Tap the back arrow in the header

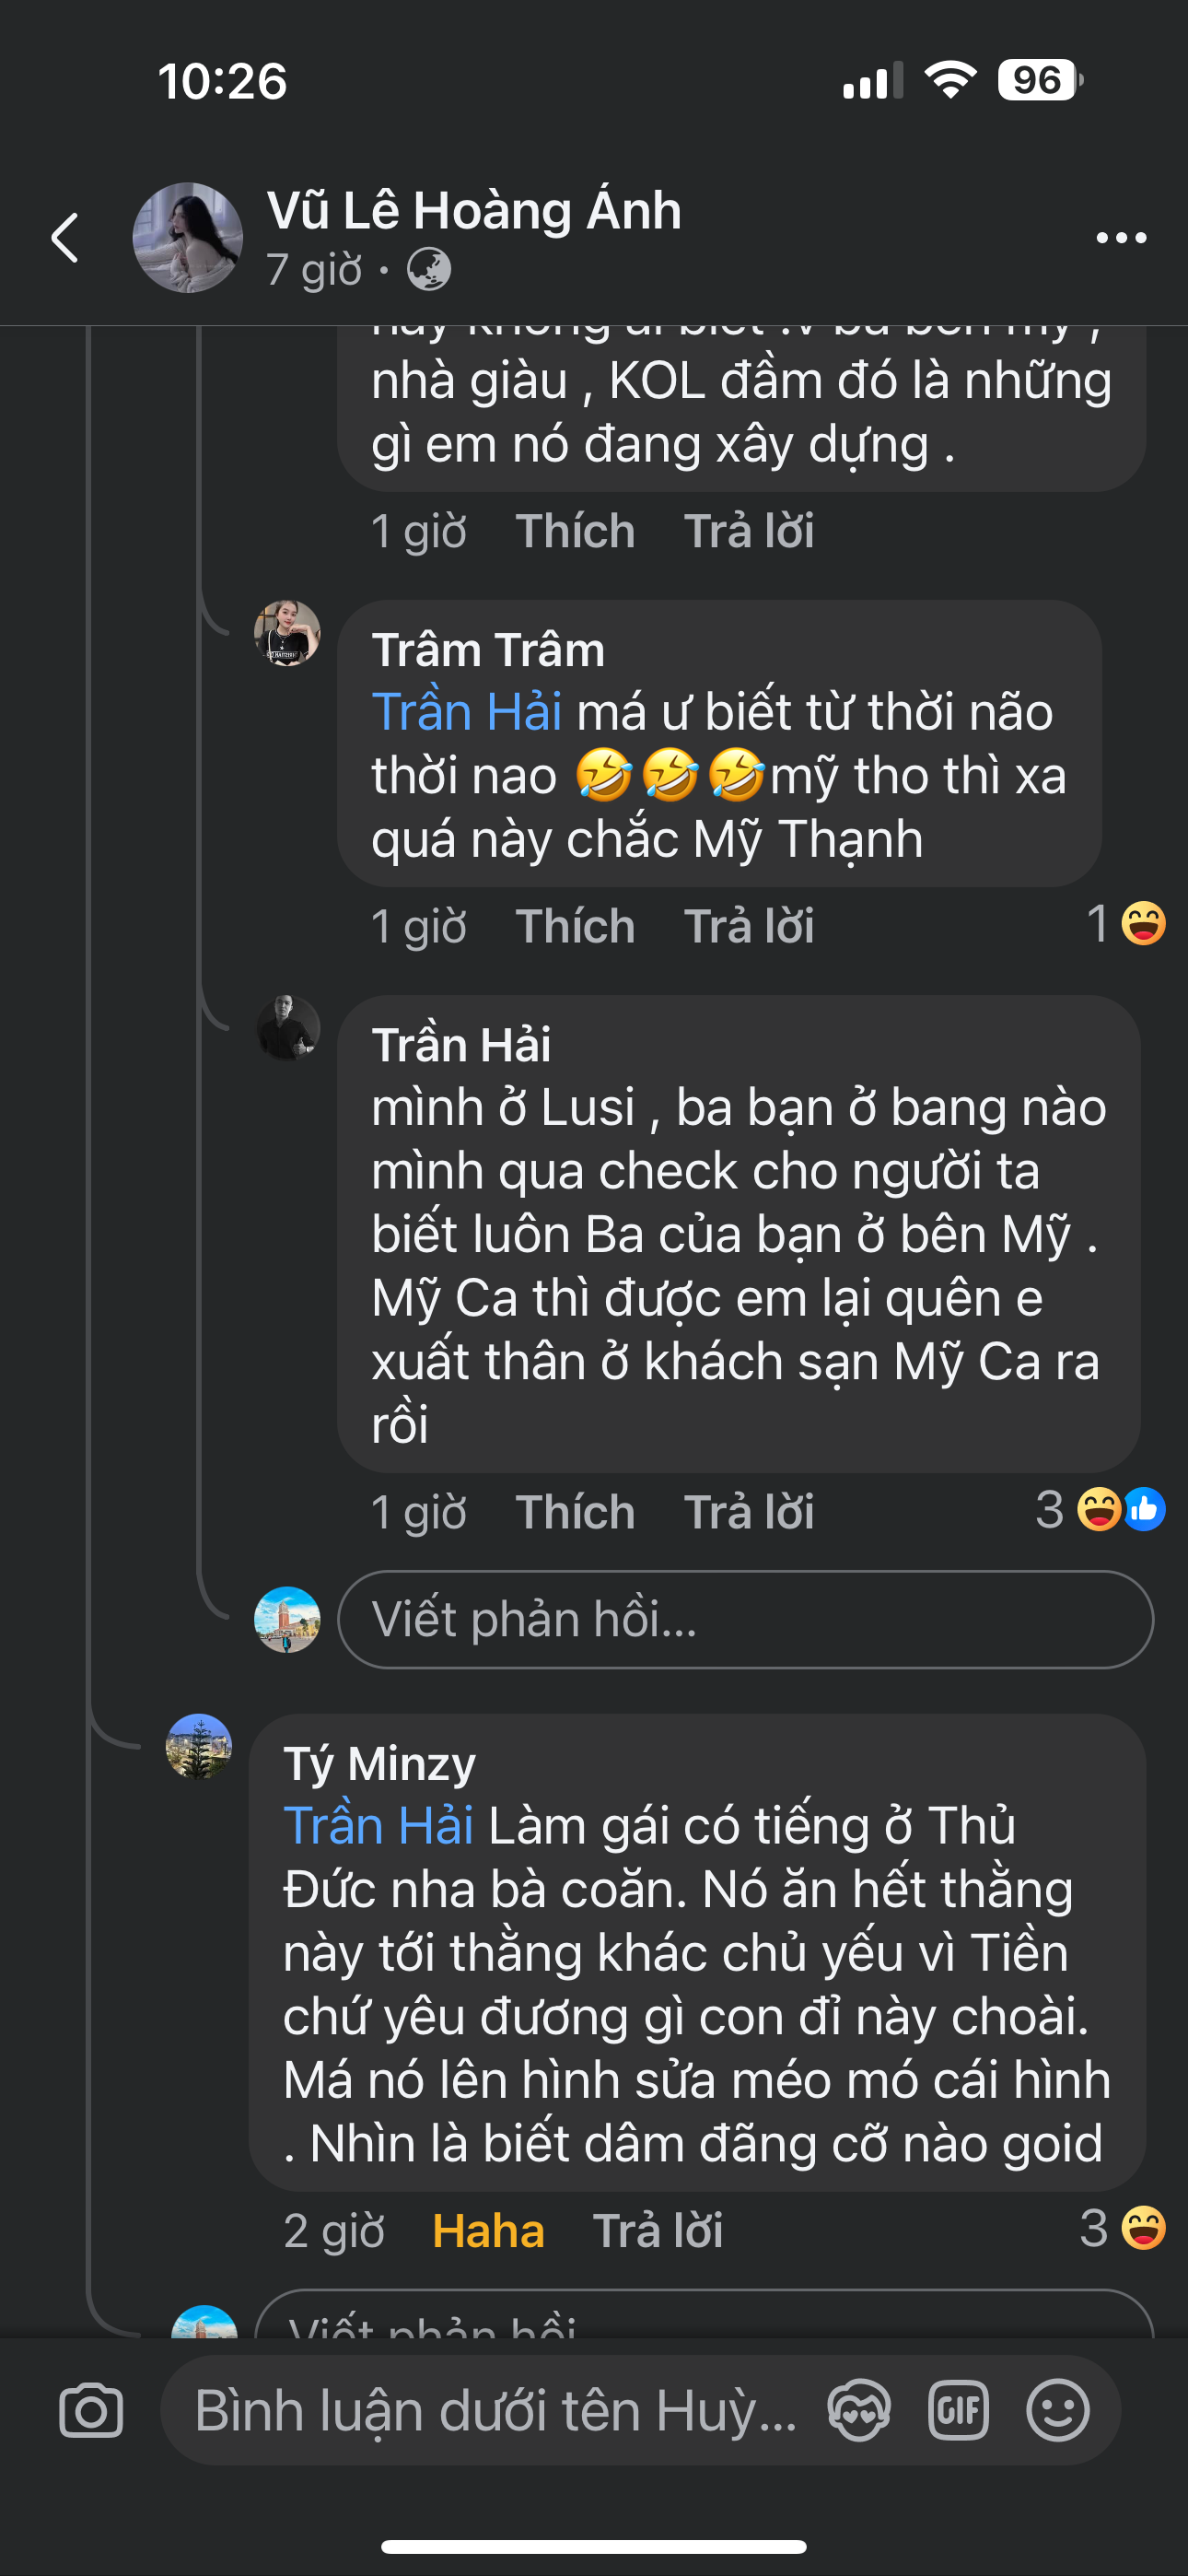click(65, 238)
